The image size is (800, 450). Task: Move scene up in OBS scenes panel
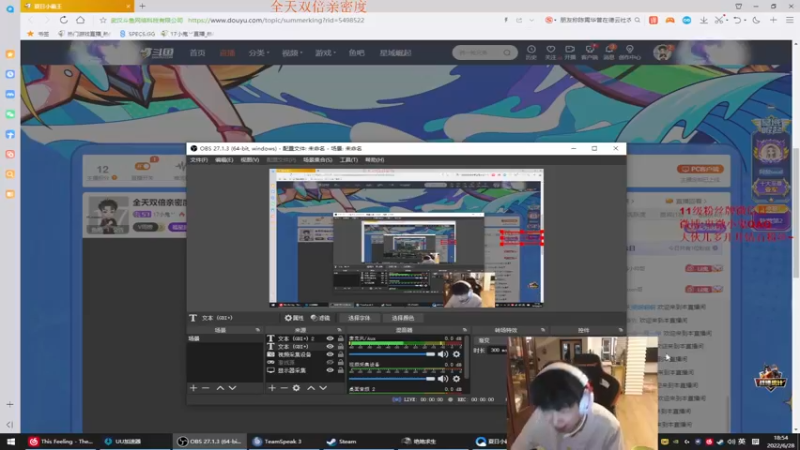(x=220, y=388)
